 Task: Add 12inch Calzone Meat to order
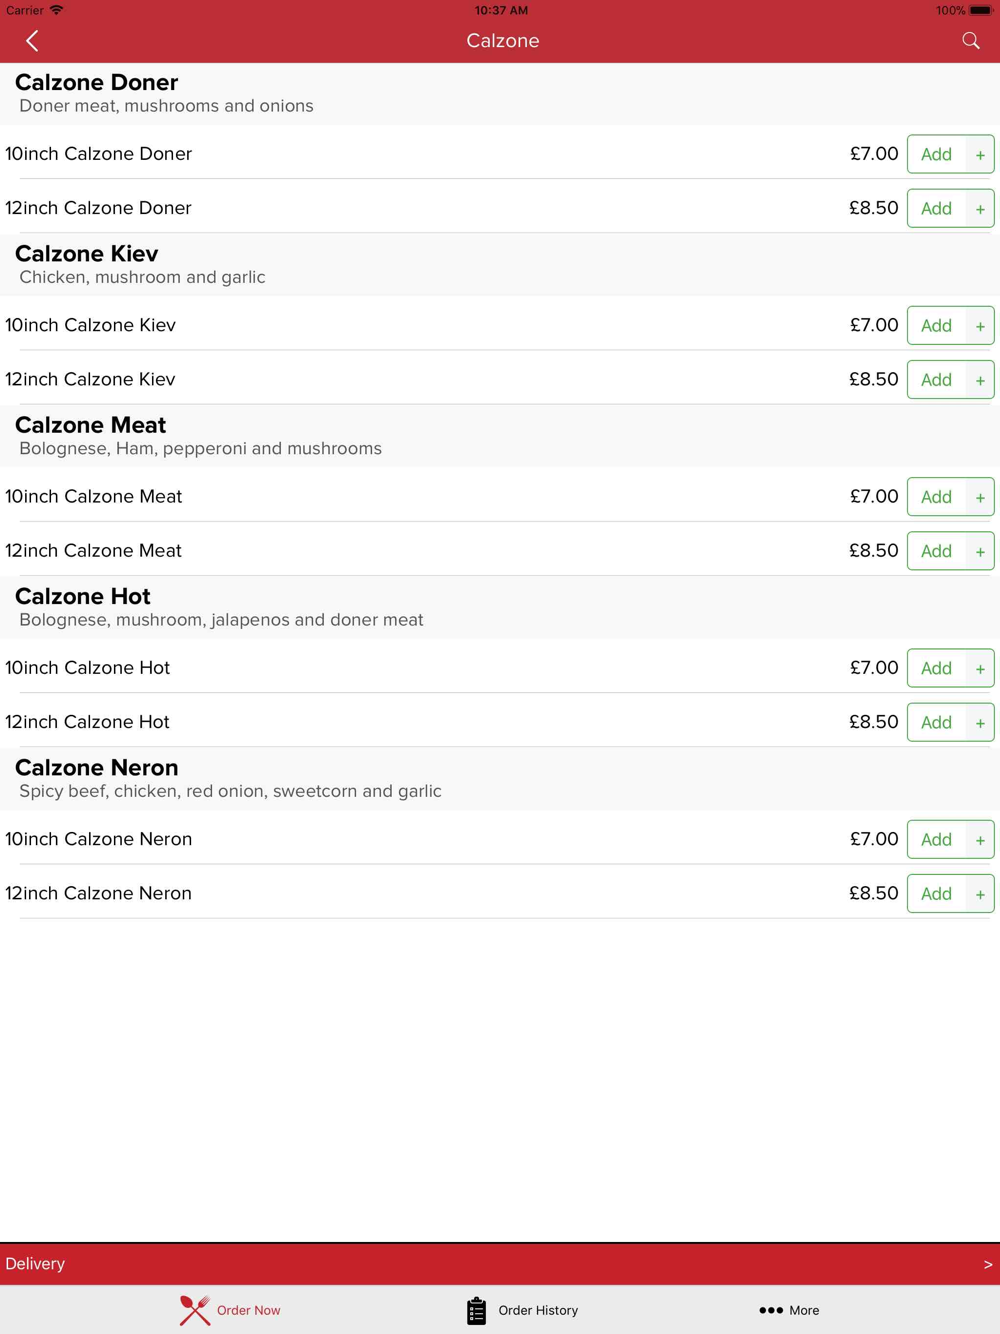coord(936,551)
